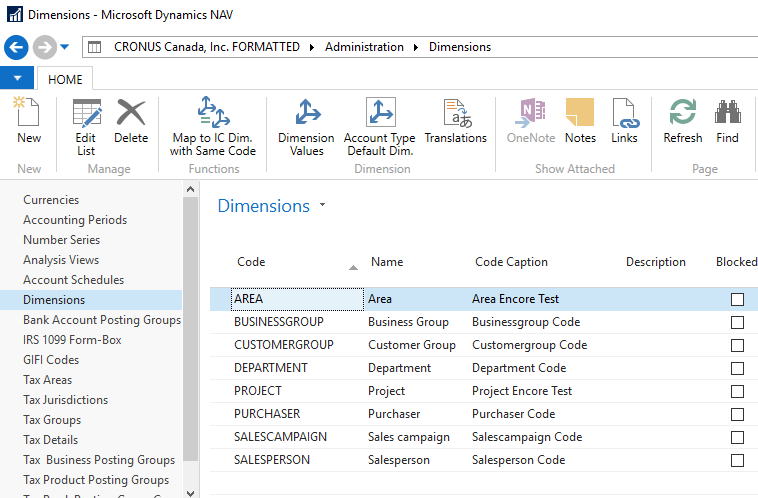Show attached Links
Viewport: 758px width, 498px height.
[624, 121]
